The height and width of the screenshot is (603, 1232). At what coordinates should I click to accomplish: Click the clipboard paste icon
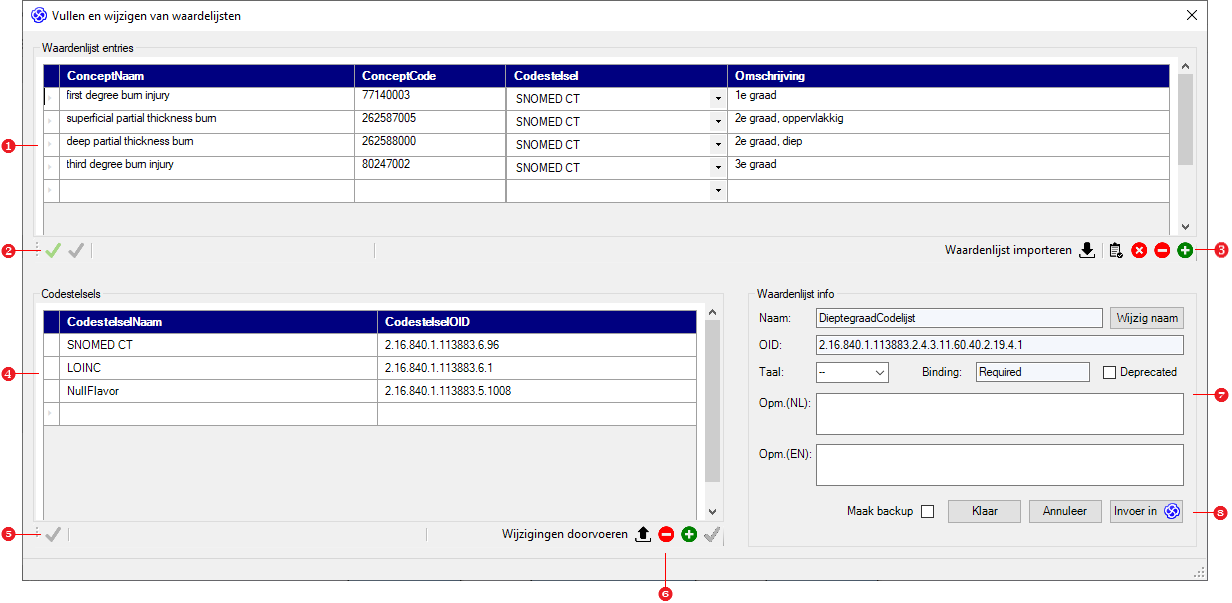click(1116, 250)
